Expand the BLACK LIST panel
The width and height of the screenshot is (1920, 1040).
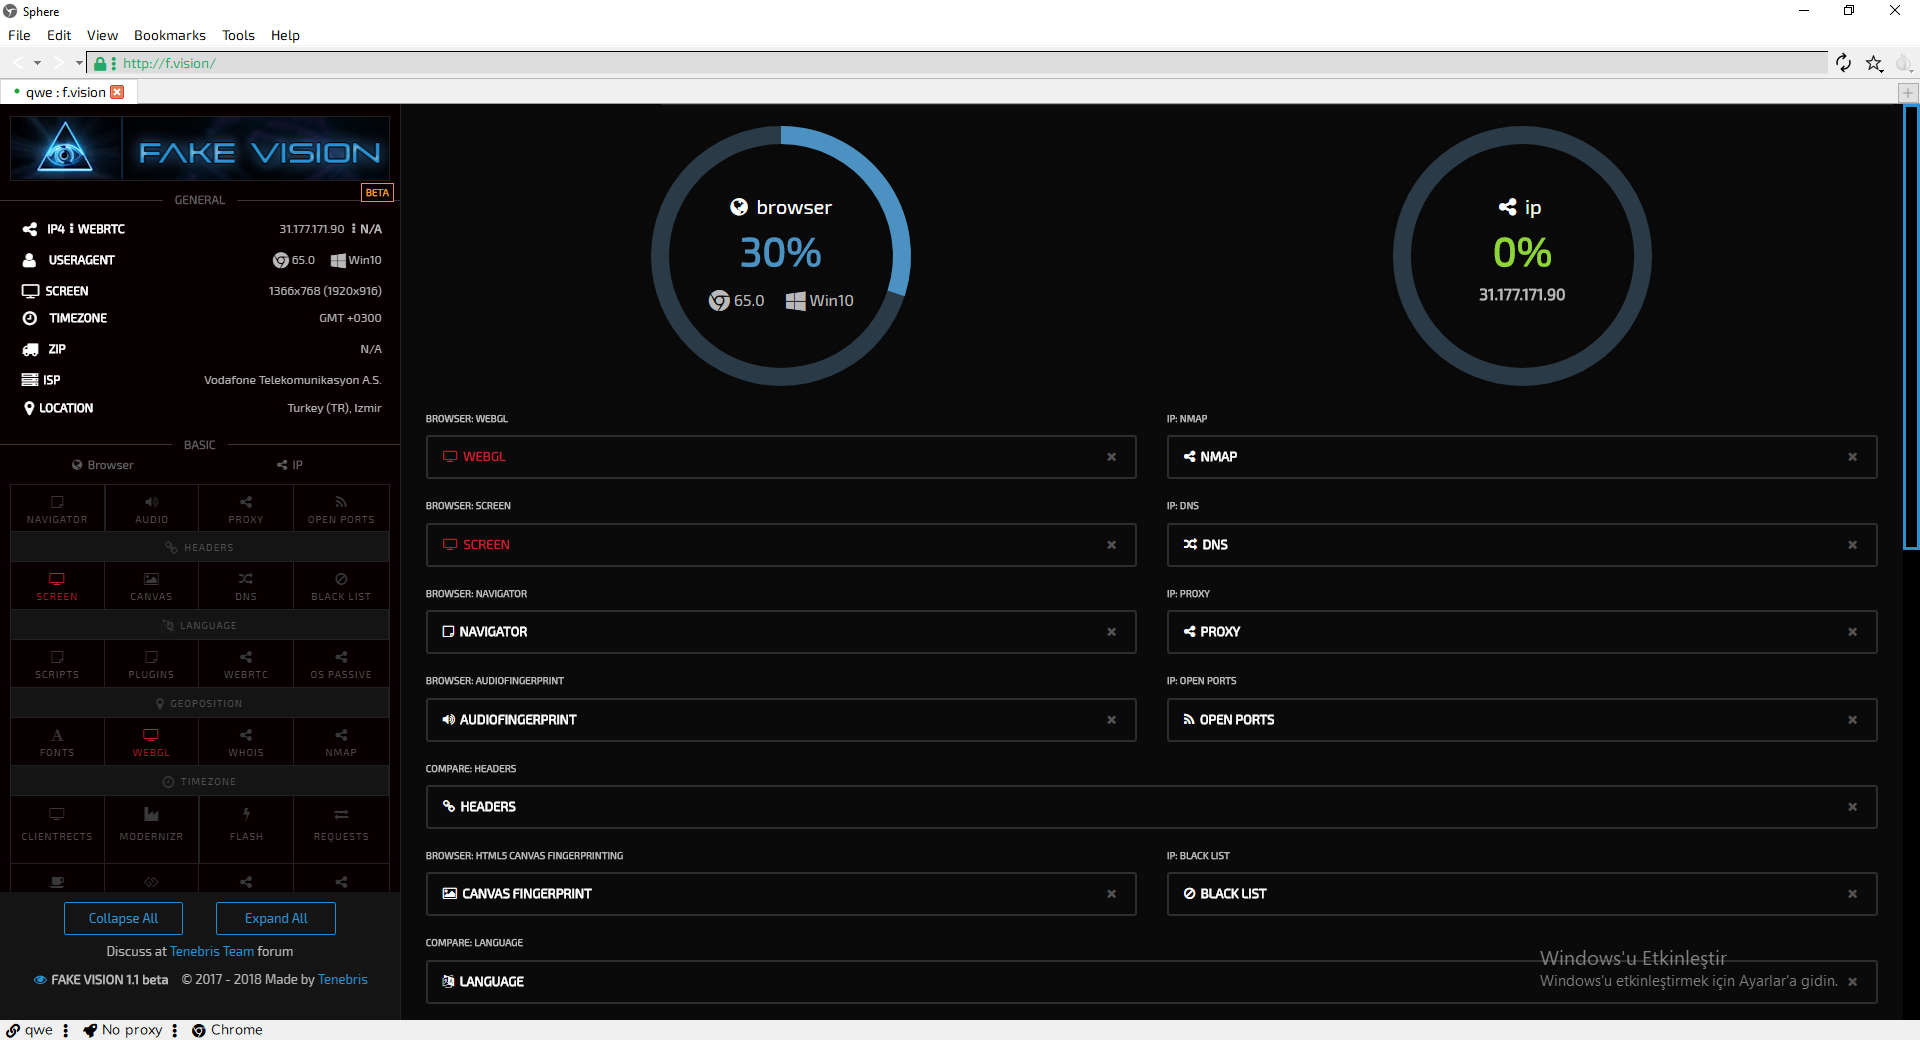1522,894
